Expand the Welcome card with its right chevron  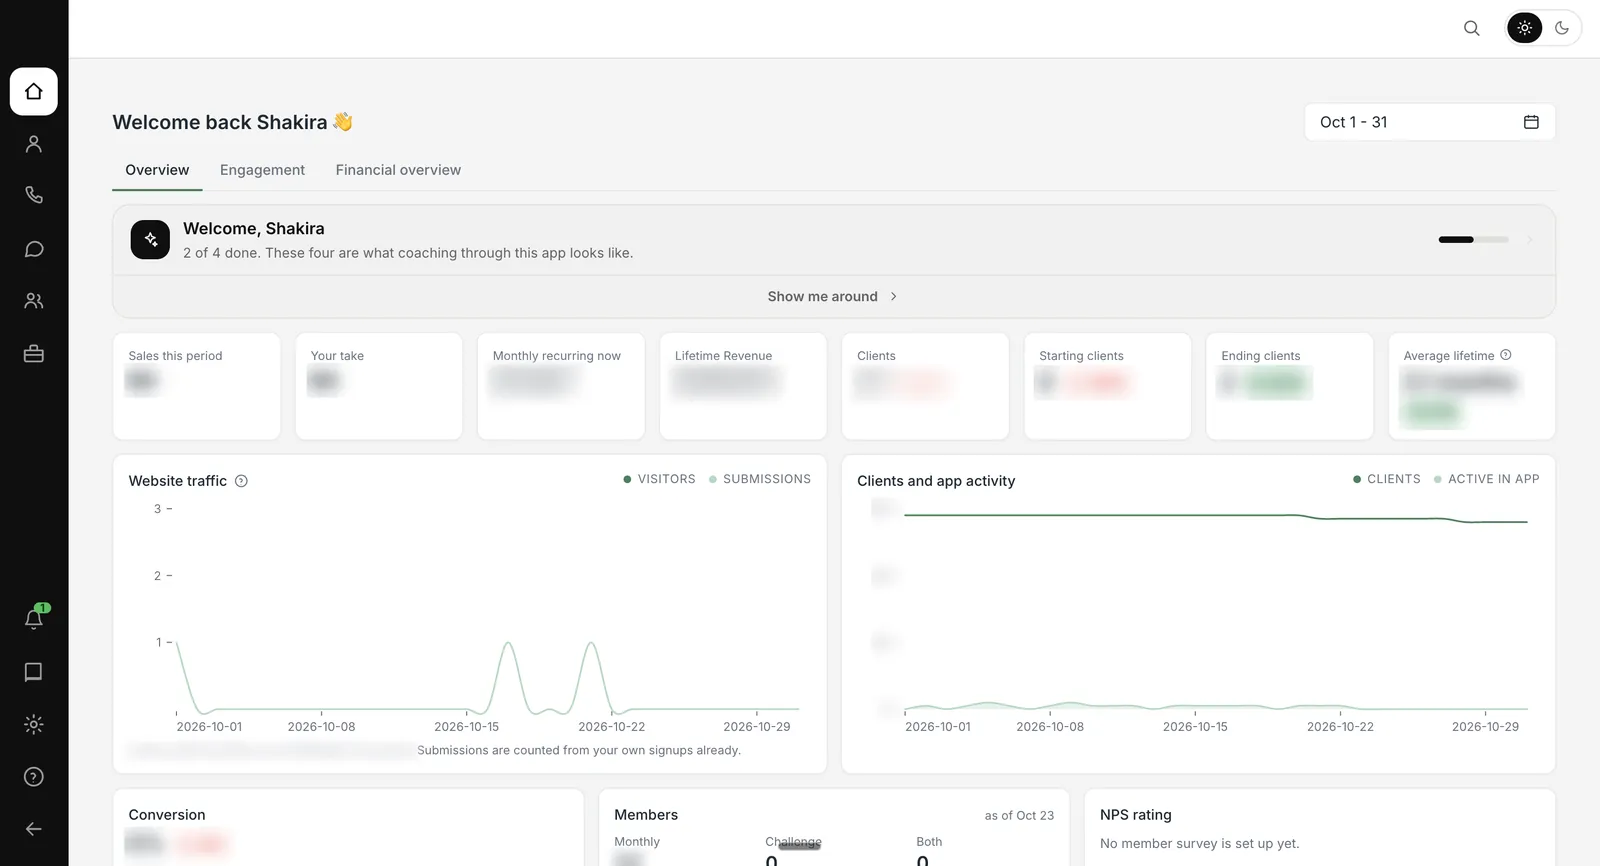coord(1530,240)
